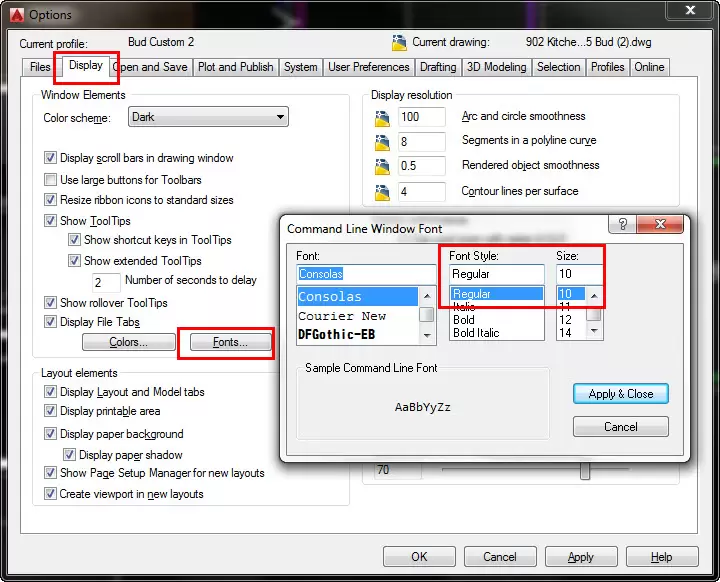The height and width of the screenshot is (582, 720).
Task: Select Courier New in the Font list
Action: coord(342,316)
